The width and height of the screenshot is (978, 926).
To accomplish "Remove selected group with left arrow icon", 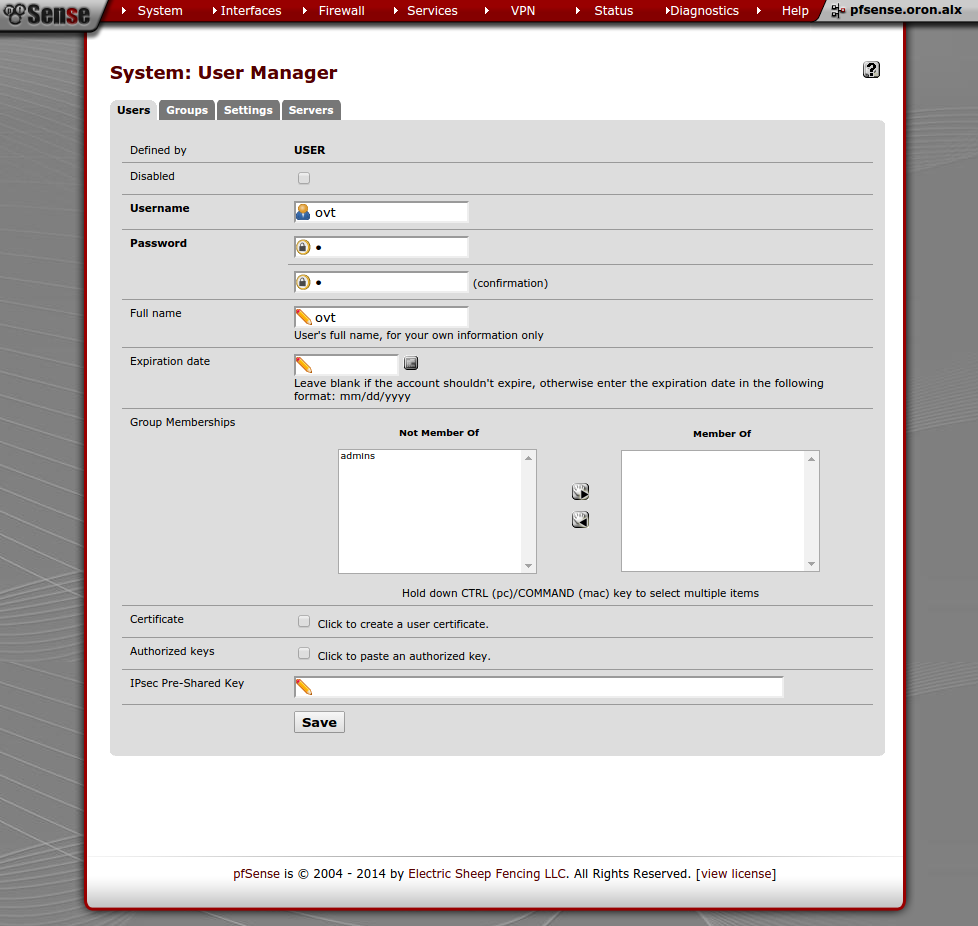I will point(580,519).
